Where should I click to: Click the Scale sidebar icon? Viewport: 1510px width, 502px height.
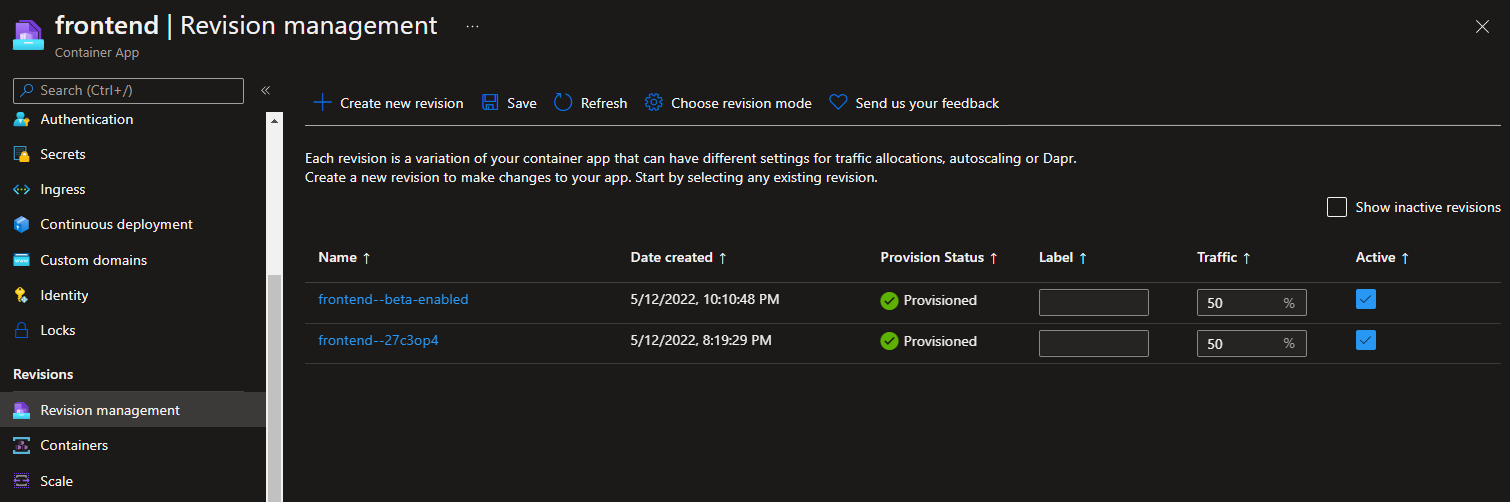(21, 481)
